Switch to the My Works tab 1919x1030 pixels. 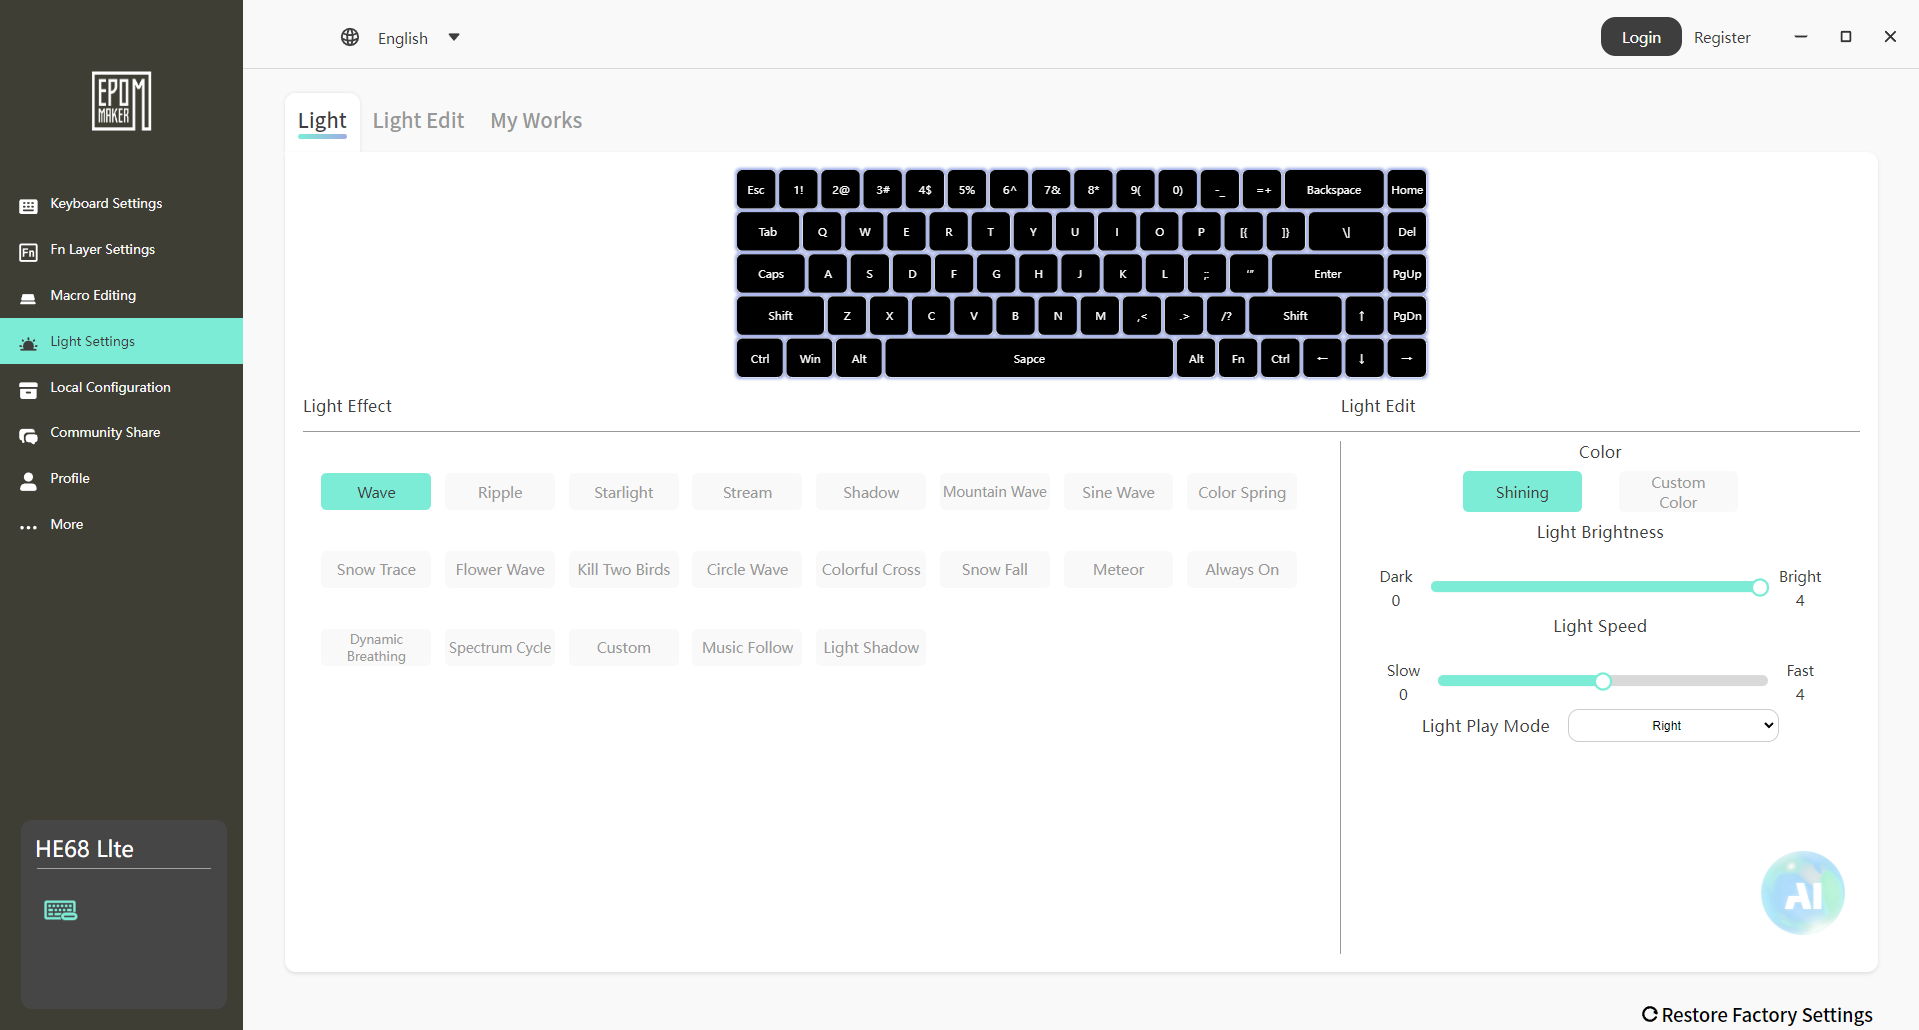pyautogui.click(x=536, y=121)
